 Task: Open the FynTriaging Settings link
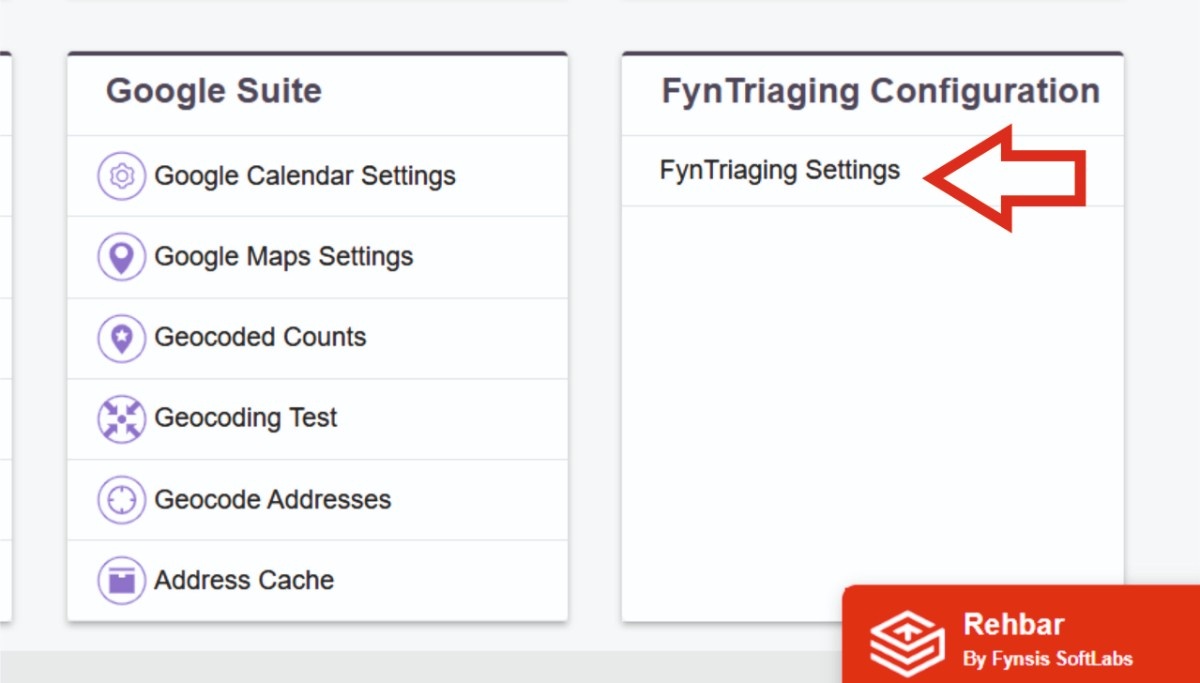pyautogui.click(x=780, y=171)
